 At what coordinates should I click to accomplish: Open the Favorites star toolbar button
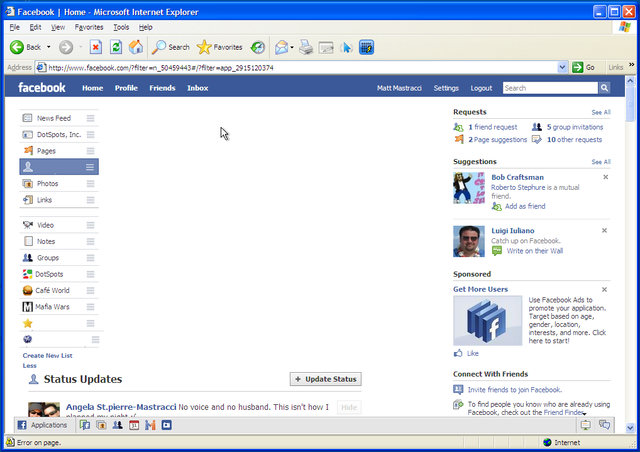click(220, 47)
